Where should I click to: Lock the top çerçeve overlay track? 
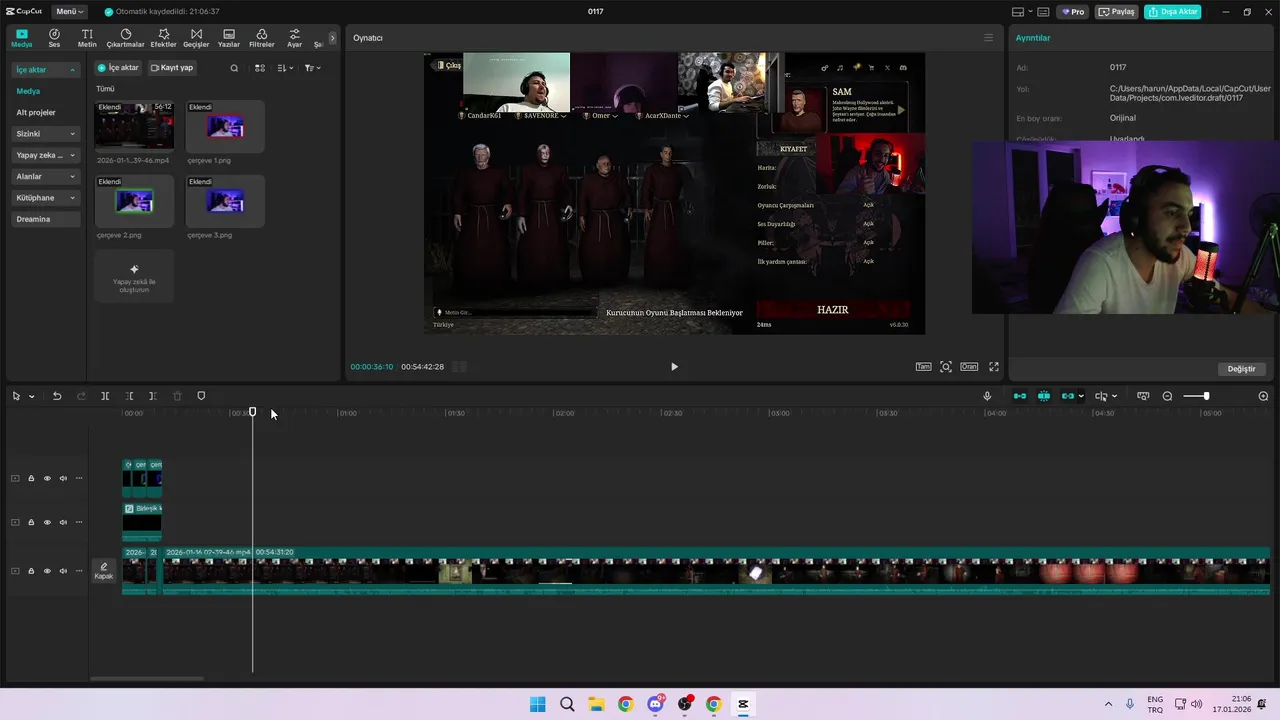31,478
